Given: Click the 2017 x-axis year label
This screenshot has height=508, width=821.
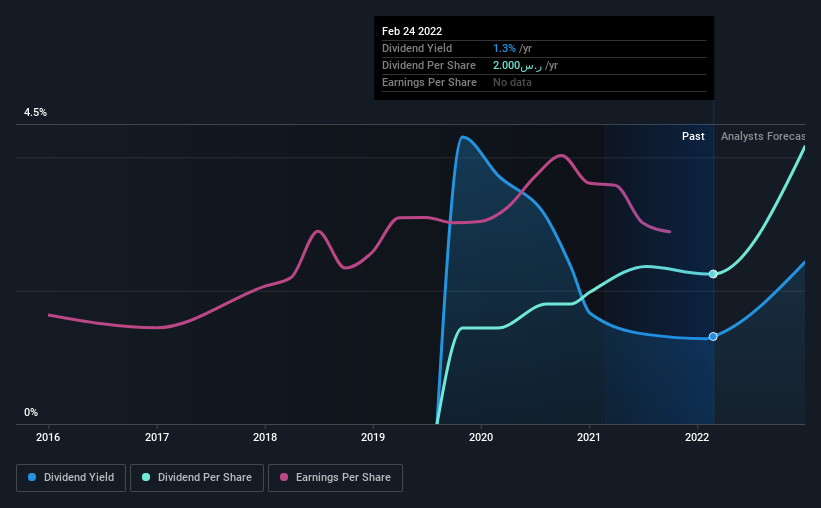Looking at the screenshot, I should [x=157, y=437].
